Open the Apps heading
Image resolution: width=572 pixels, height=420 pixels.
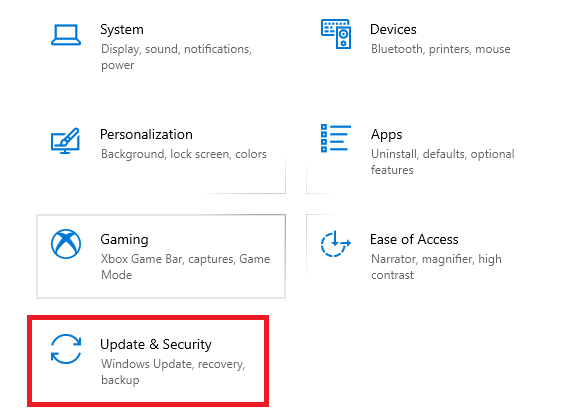pos(387,135)
